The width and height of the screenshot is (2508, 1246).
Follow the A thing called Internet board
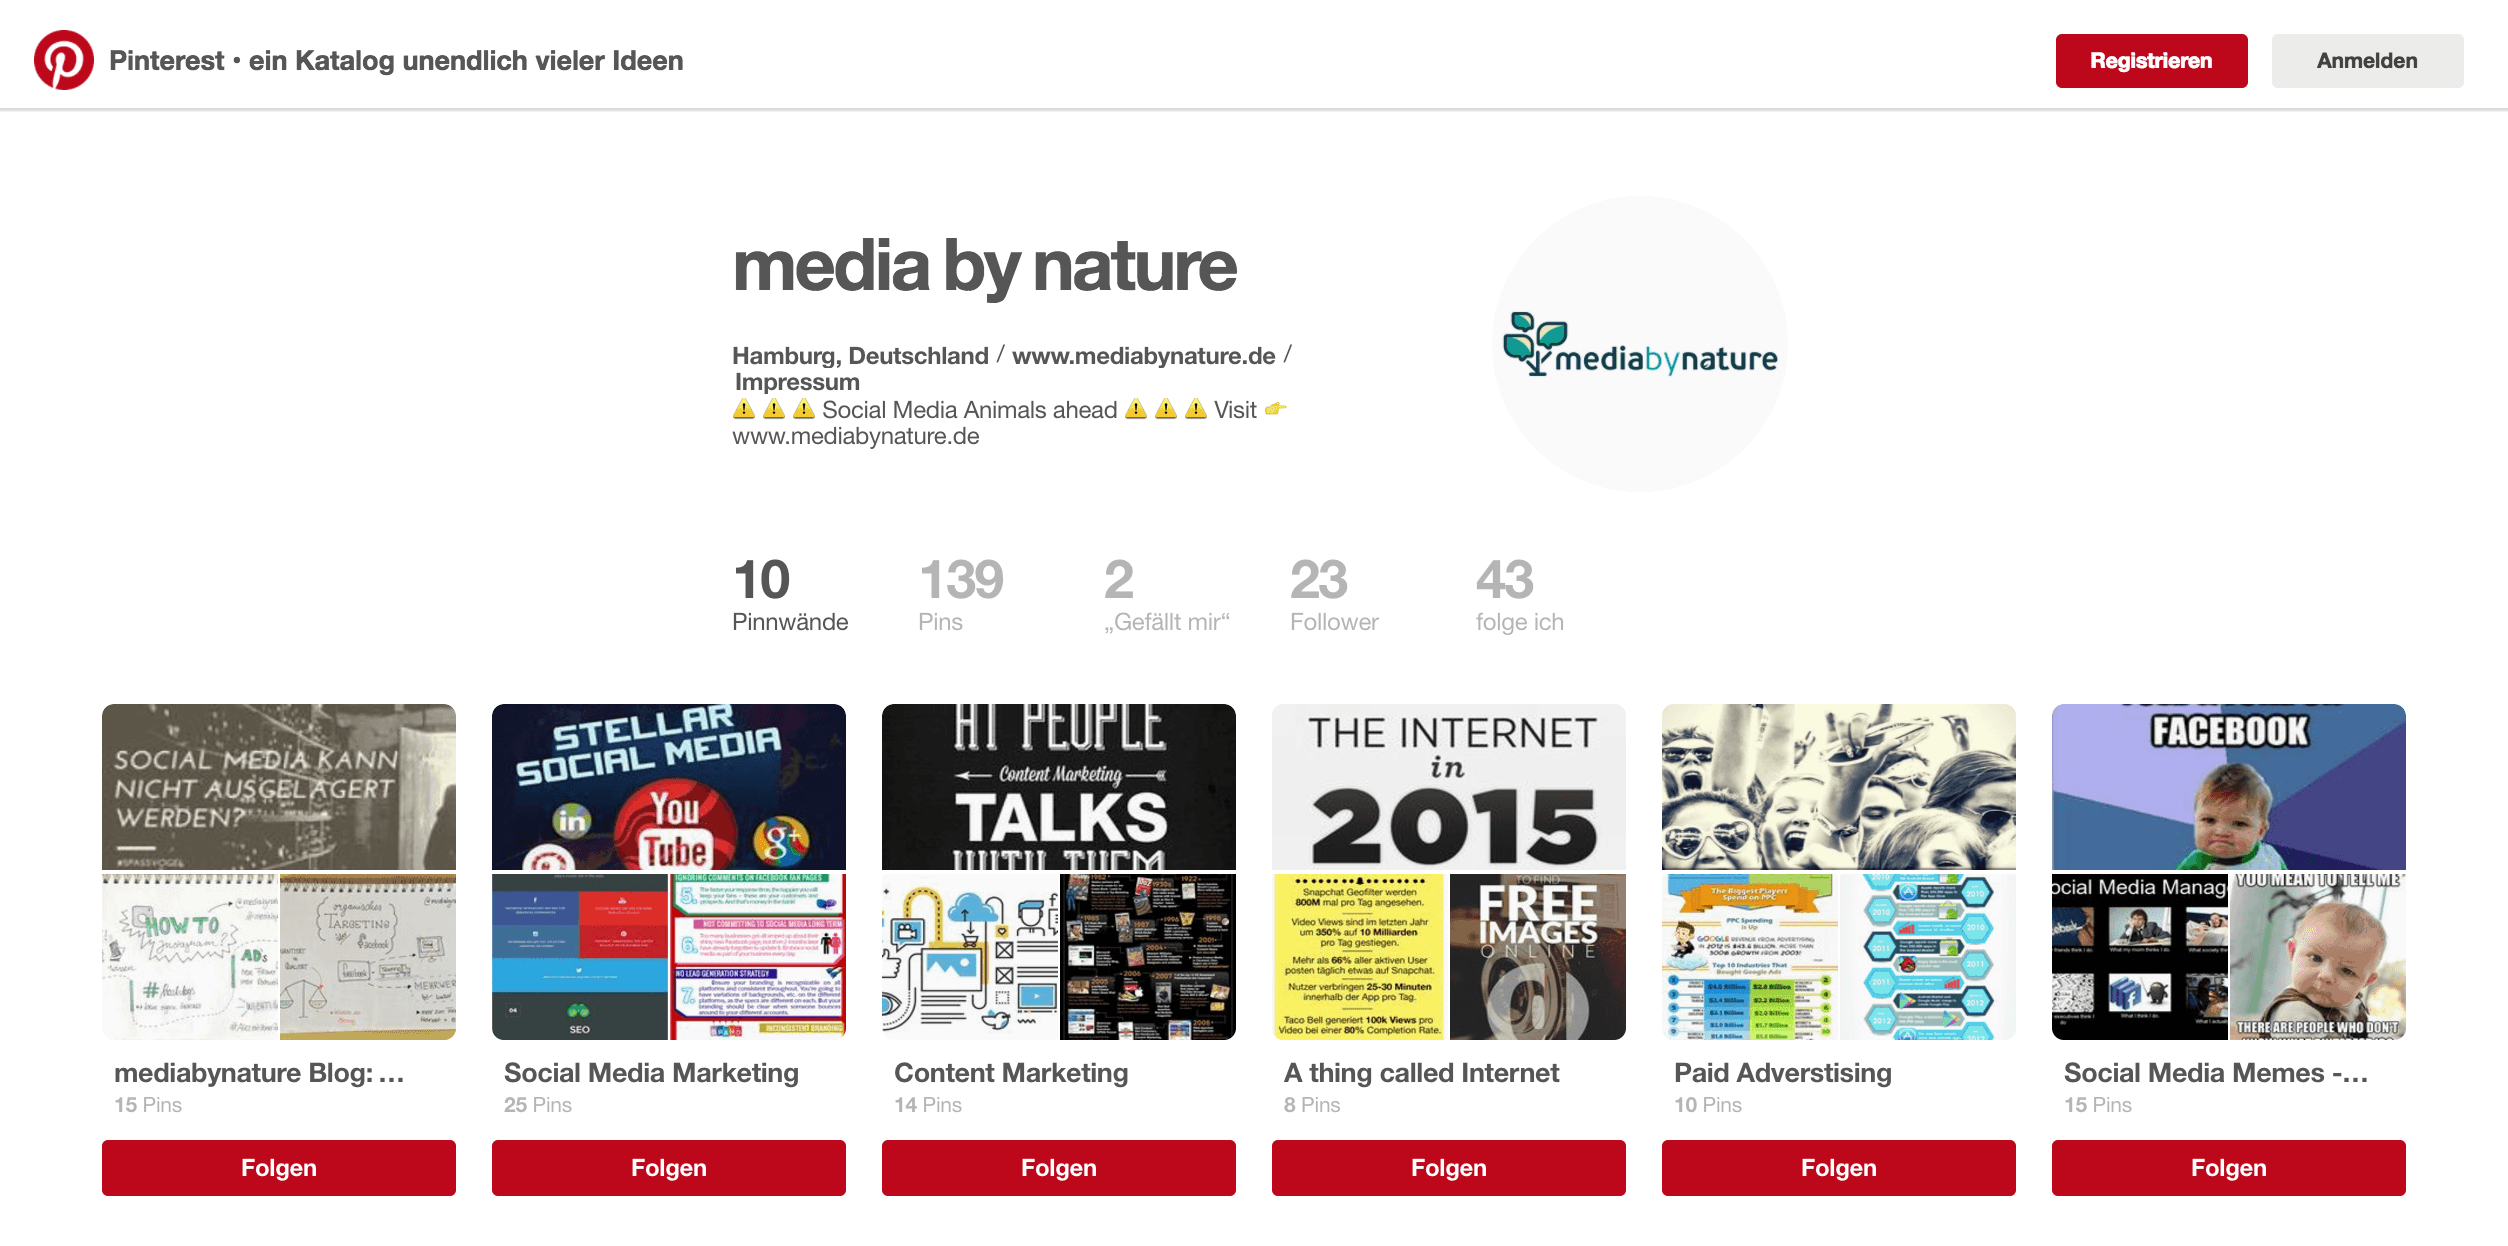[1449, 1168]
